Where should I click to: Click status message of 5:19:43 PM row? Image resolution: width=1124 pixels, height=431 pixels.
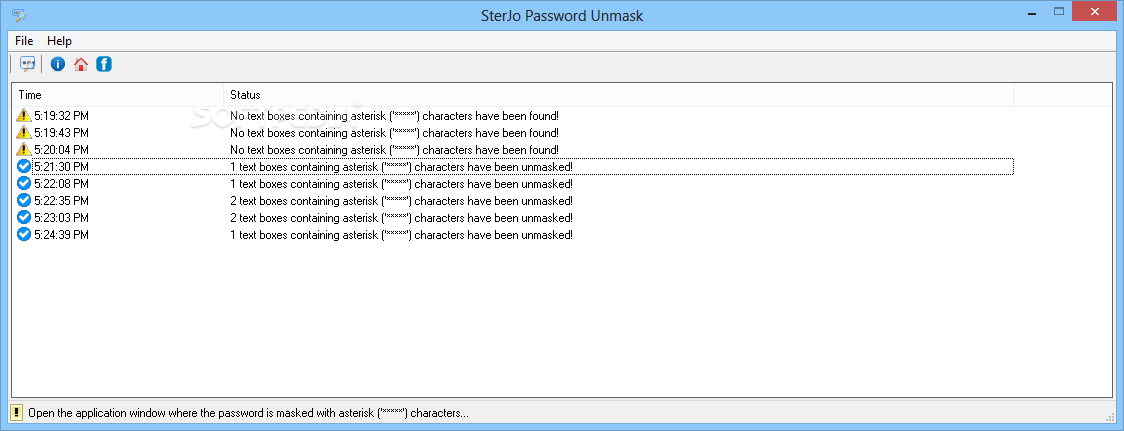tap(394, 133)
